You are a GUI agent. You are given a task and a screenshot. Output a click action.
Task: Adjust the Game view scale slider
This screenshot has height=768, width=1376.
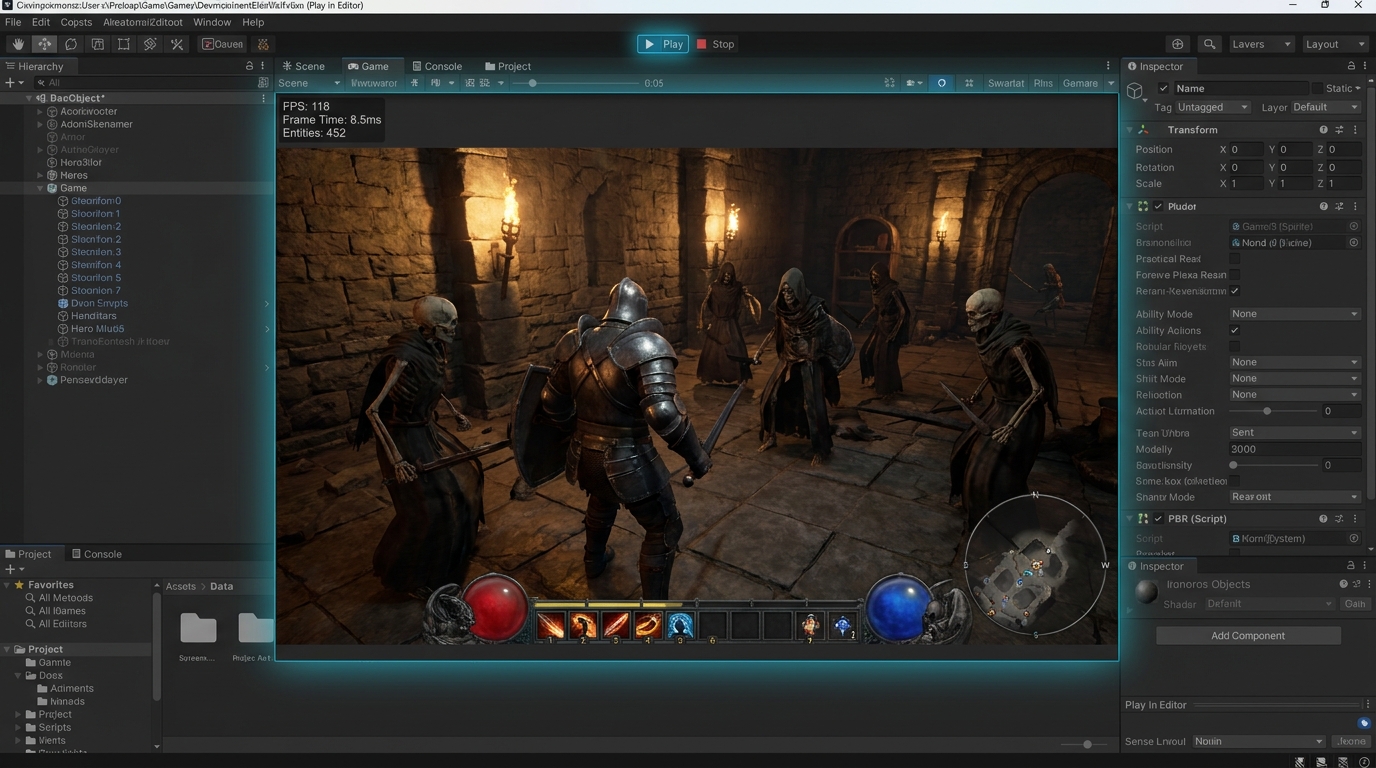pos(575,83)
